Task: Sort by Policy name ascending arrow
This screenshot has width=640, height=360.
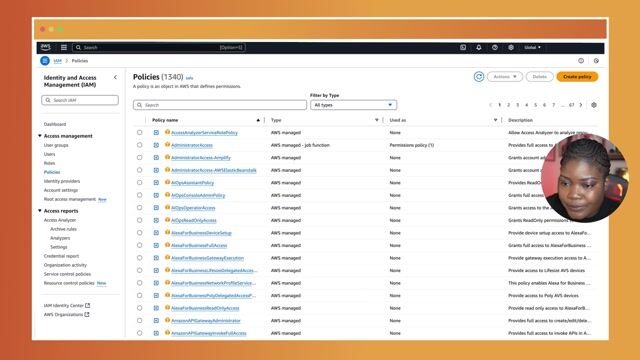Action: pos(258,120)
